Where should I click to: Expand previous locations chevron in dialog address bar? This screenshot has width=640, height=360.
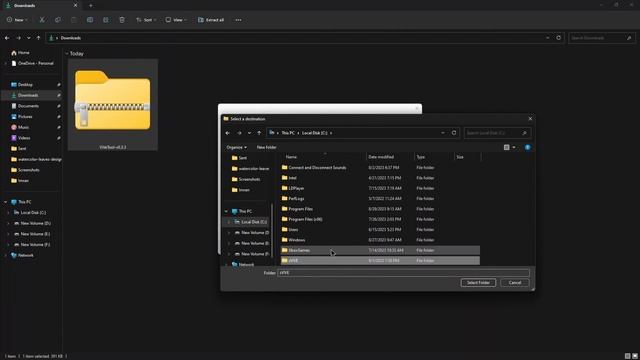click(443, 133)
